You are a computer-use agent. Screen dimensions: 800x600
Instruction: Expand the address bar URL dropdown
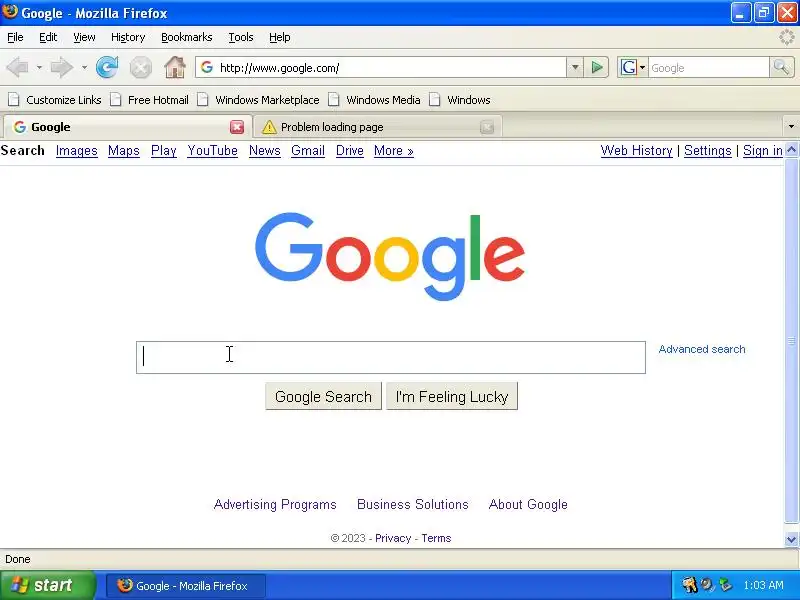click(x=575, y=67)
